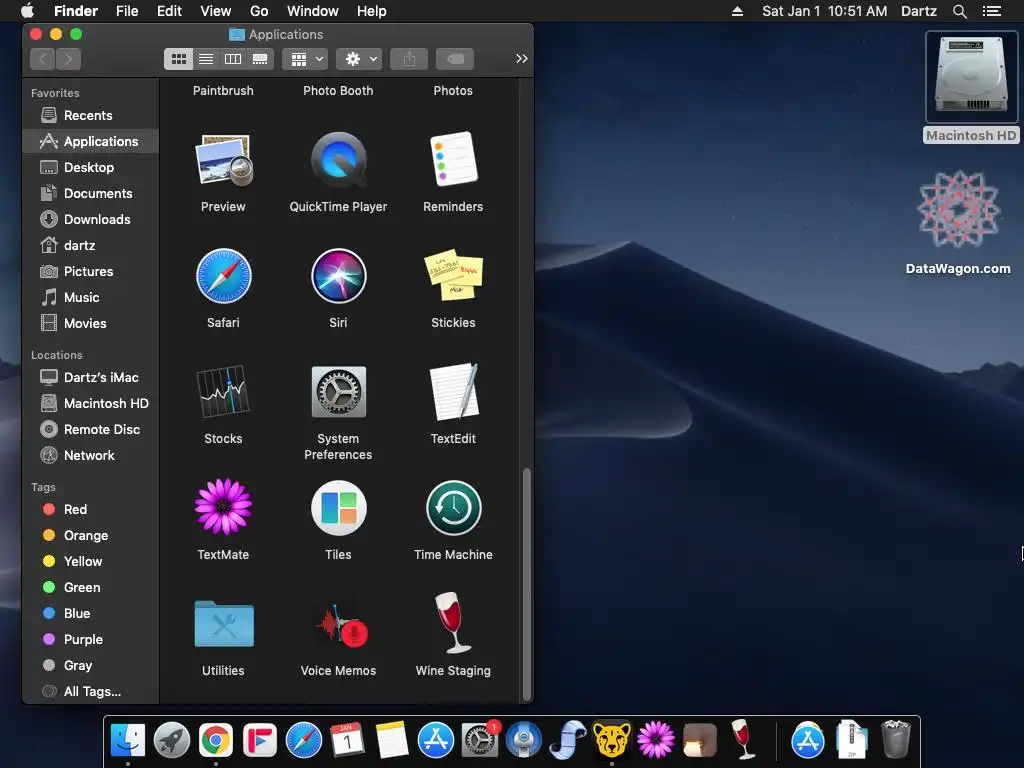
Task: Open the group-by arrangement dropdown
Action: pos(305,59)
